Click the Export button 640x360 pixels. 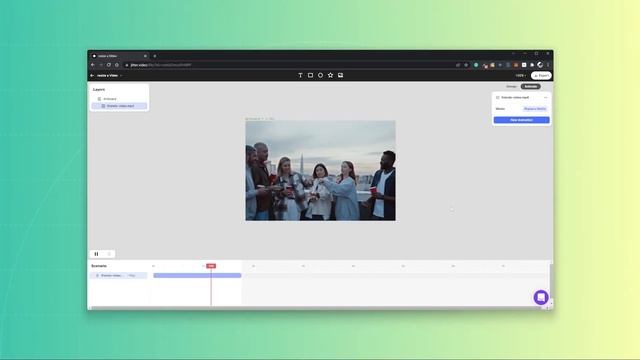541,76
